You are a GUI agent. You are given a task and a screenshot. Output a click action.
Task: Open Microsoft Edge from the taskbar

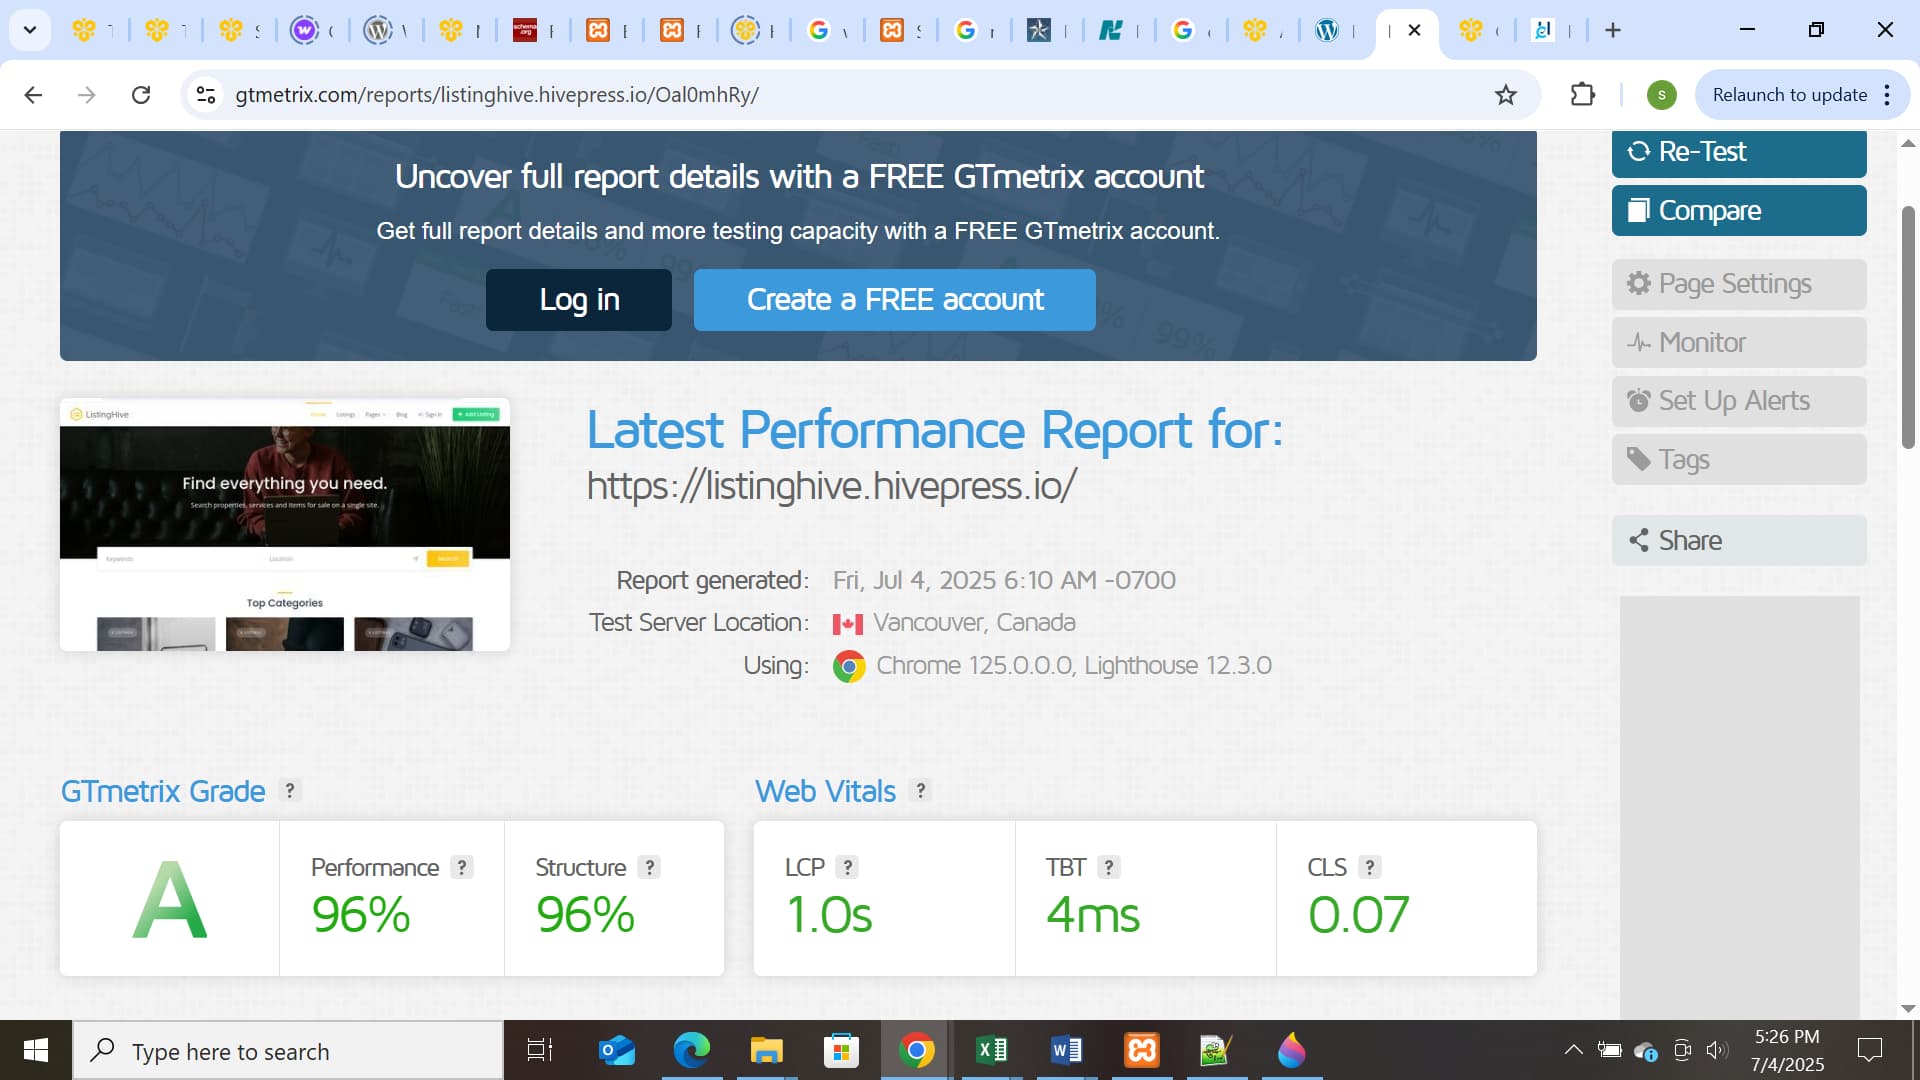tap(692, 1051)
